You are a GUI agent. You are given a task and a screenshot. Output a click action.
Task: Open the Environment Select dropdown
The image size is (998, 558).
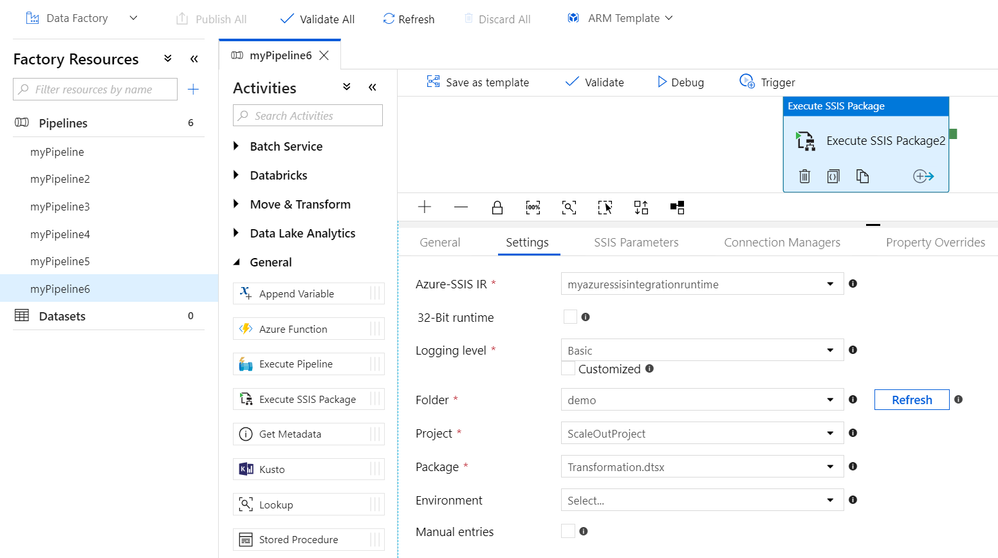(702, 500)
